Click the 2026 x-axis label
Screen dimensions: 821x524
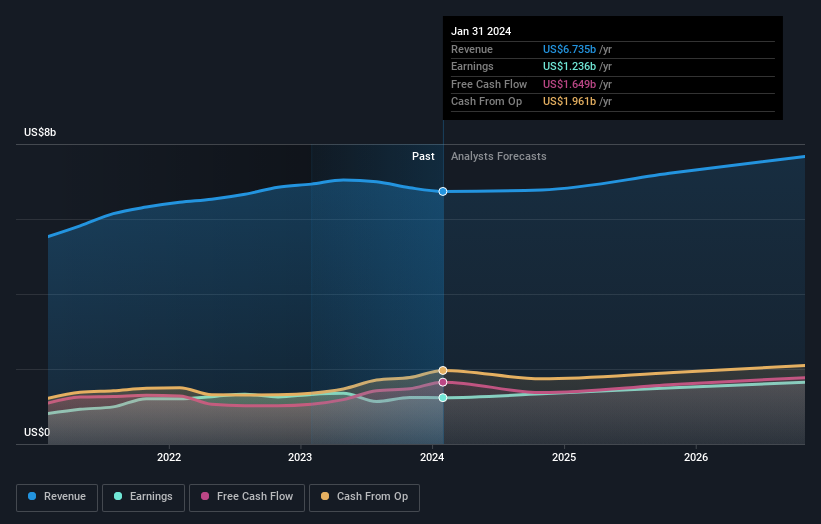coord(696,457)
